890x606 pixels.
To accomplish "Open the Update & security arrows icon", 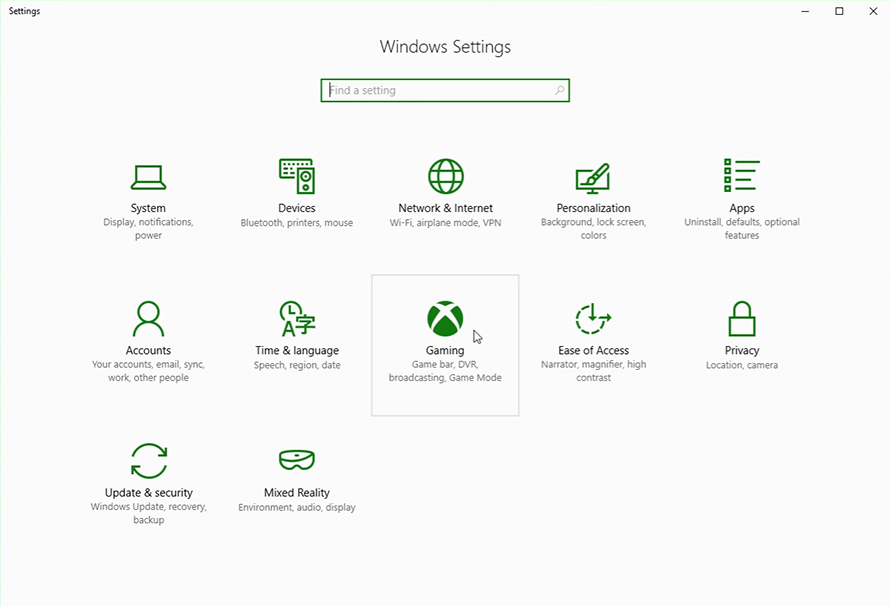I will (149, 461).
